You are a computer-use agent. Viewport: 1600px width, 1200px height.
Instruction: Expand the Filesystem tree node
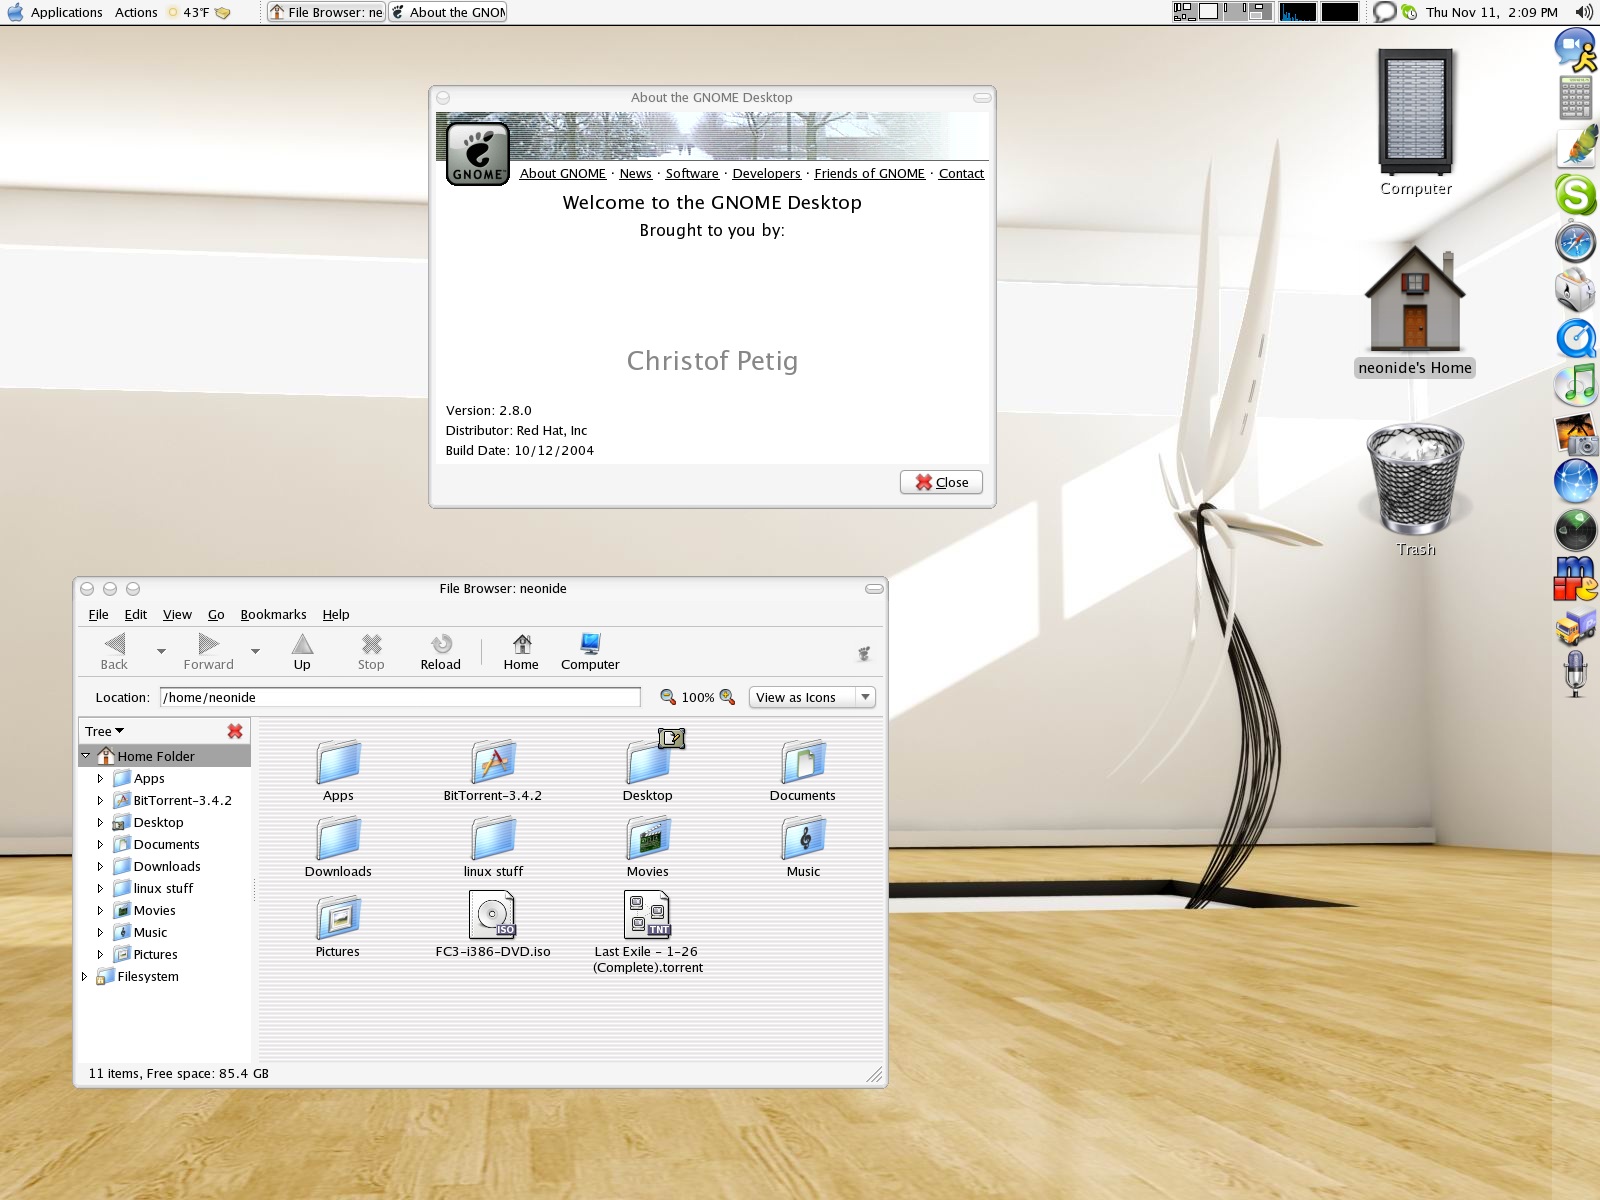[84, 976]
